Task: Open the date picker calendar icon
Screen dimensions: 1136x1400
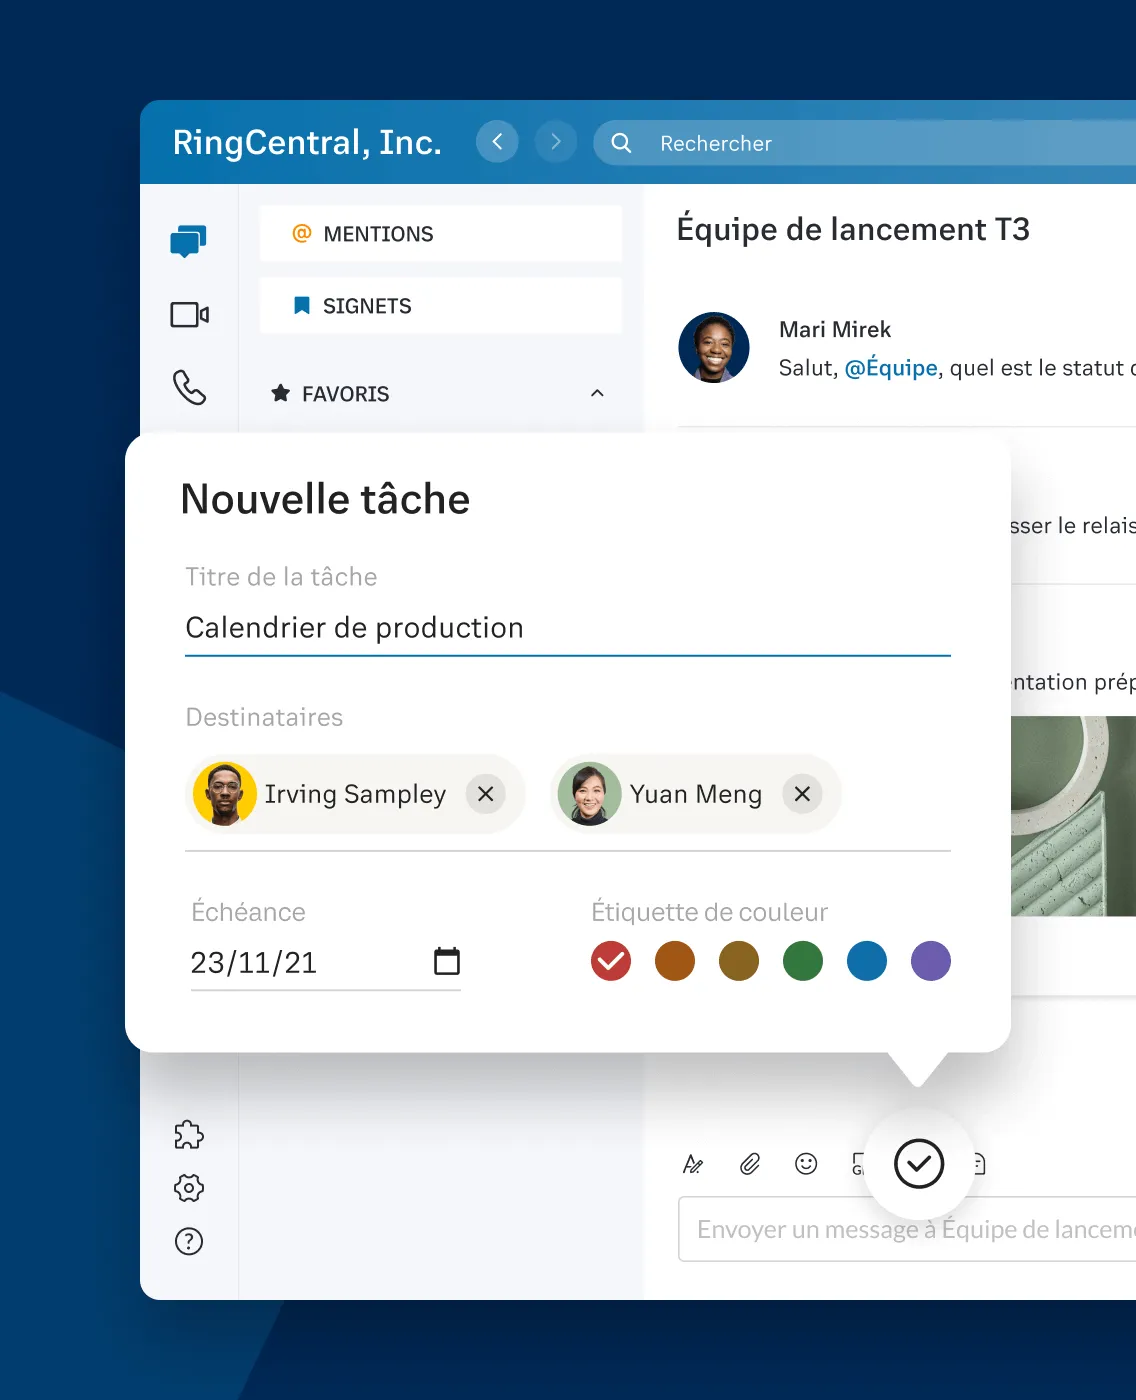Action: coord(449,961)
